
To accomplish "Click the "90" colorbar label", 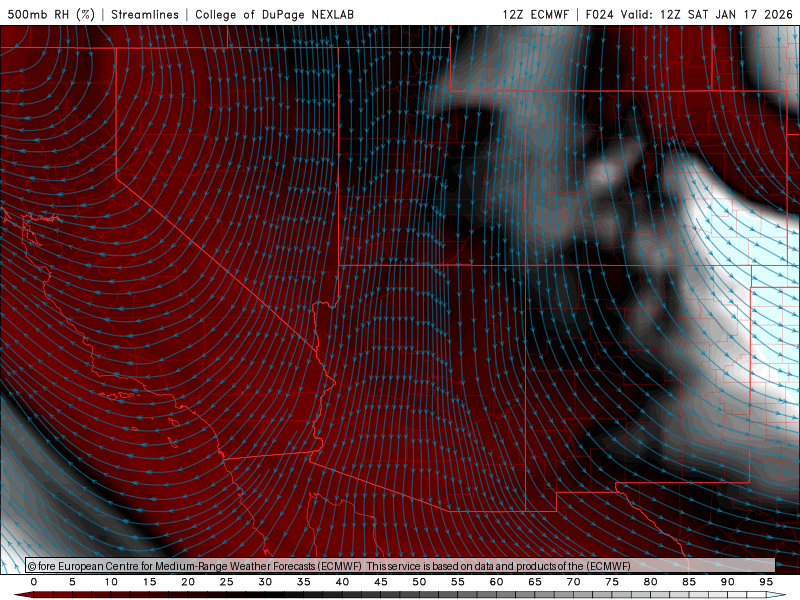I will tap(727, 582).
